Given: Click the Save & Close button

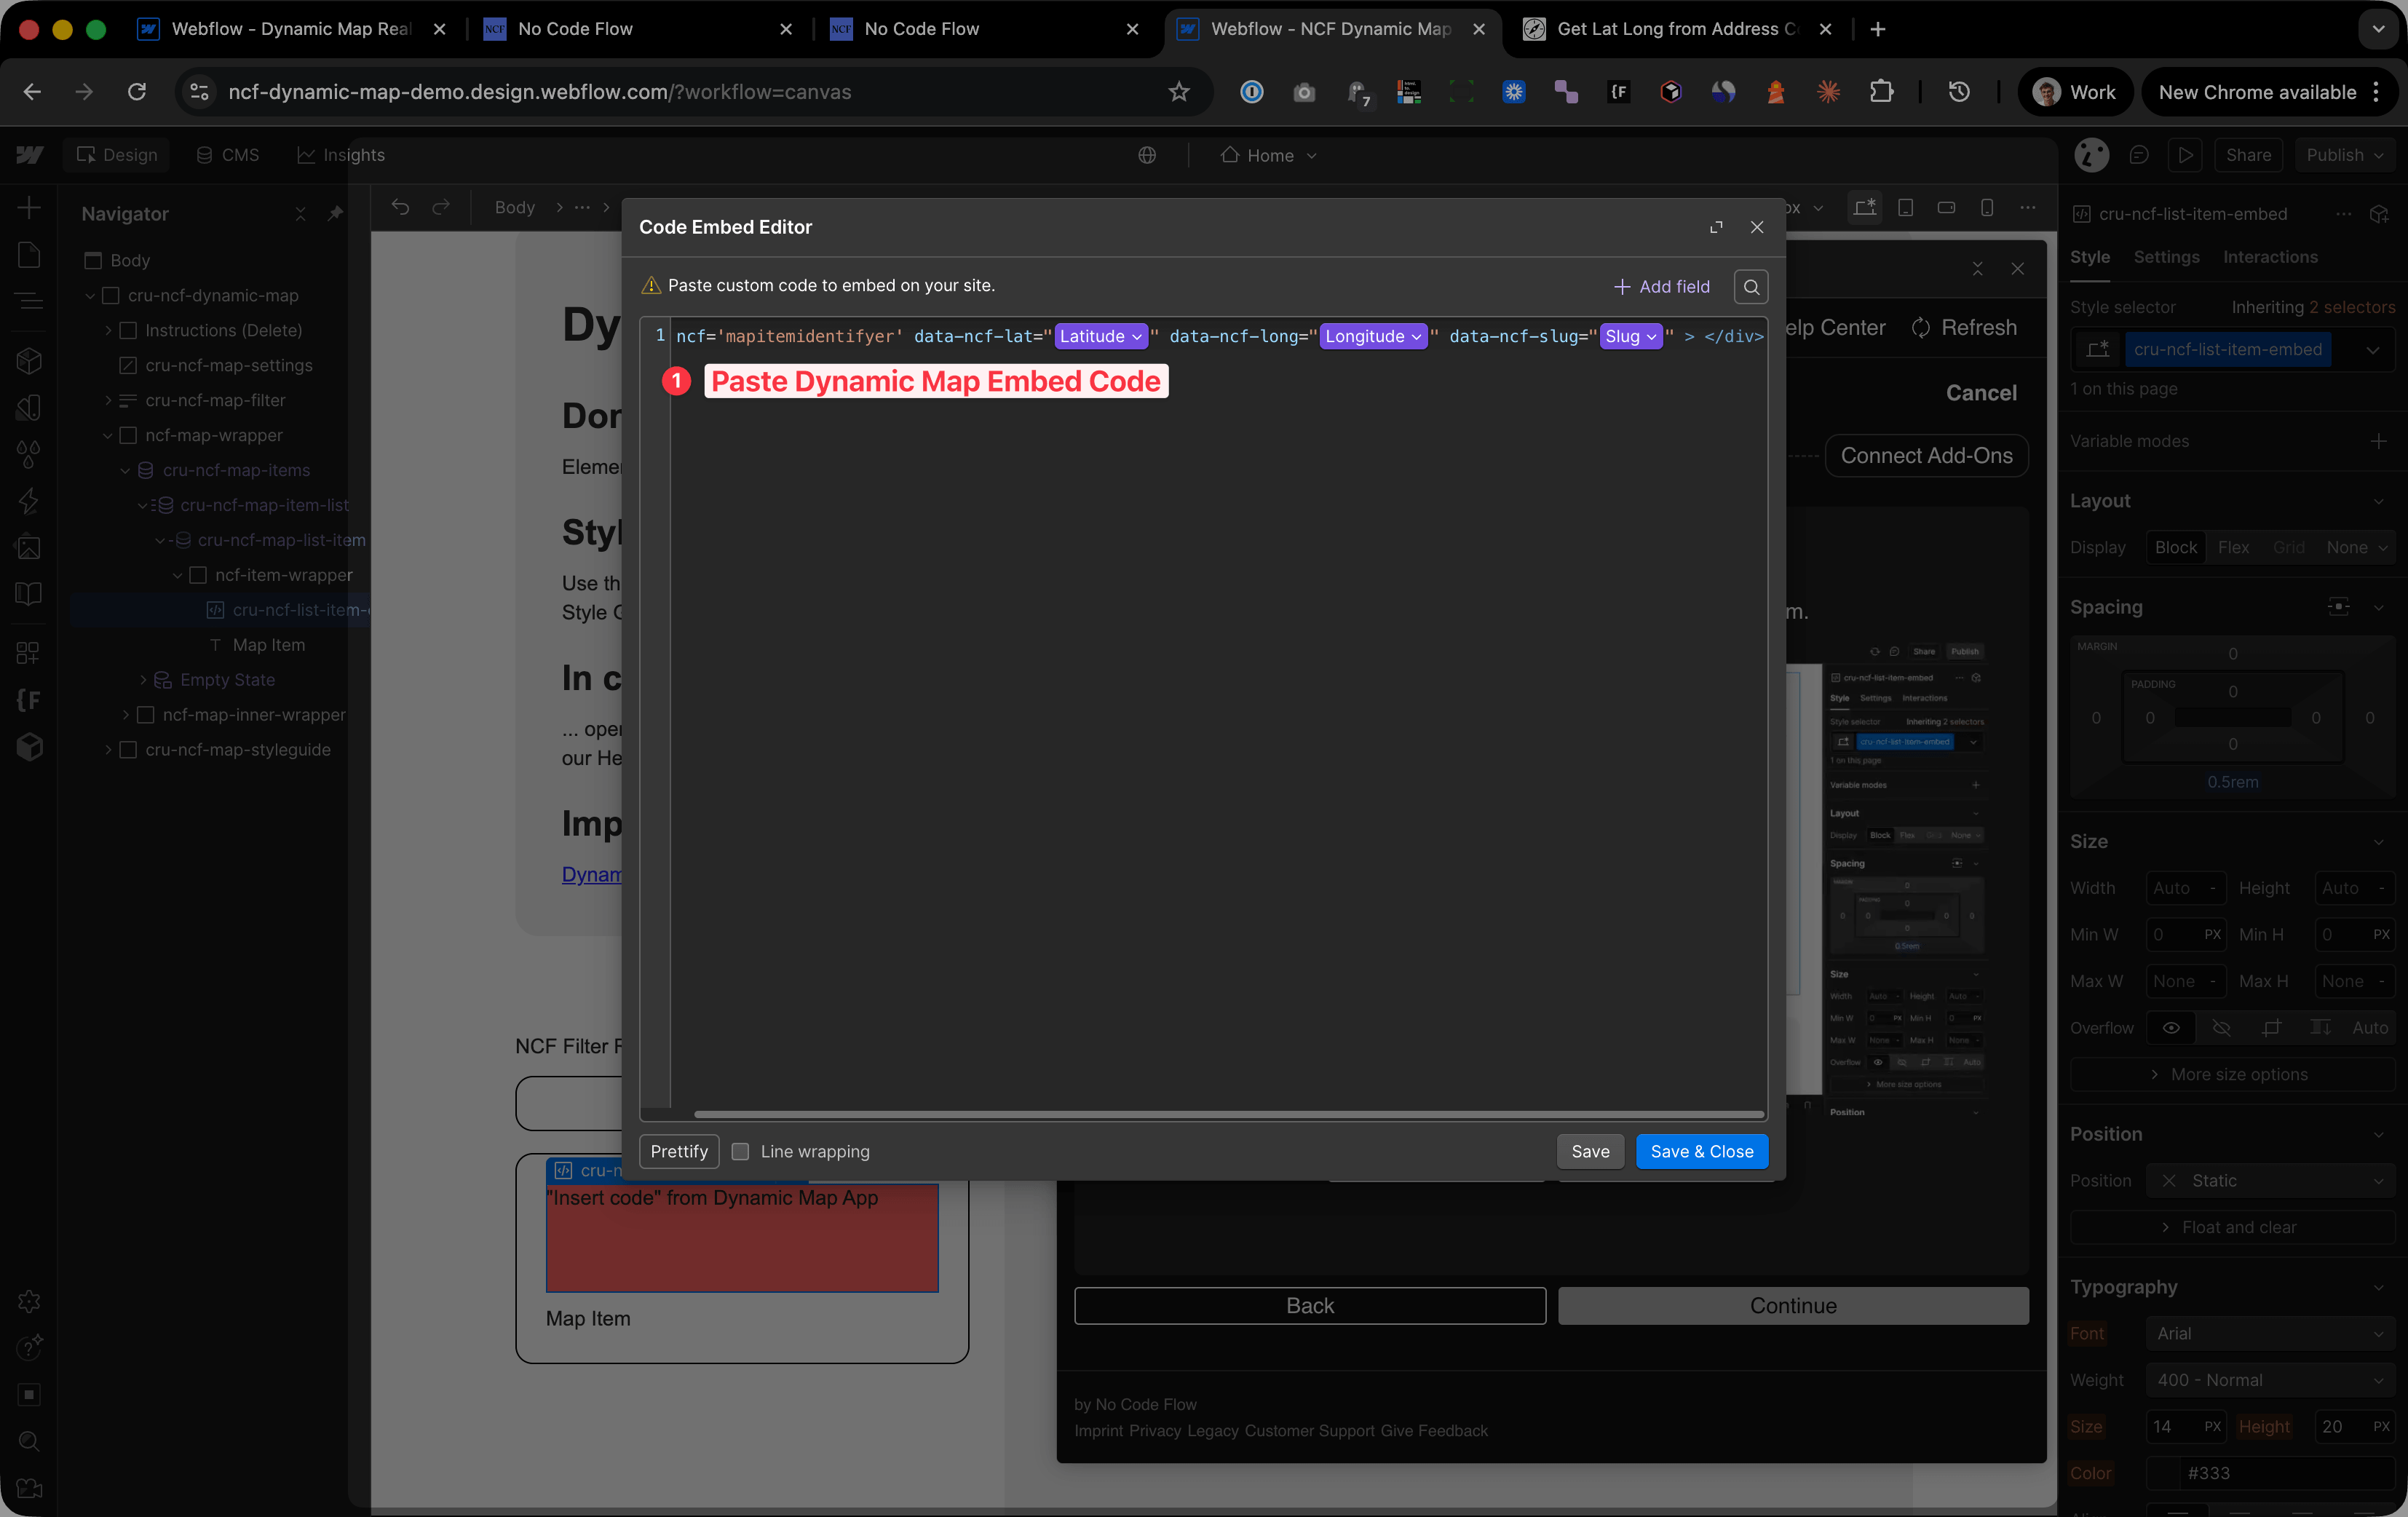Looking at the screenshot, I should click(x=1702, y=1152).
